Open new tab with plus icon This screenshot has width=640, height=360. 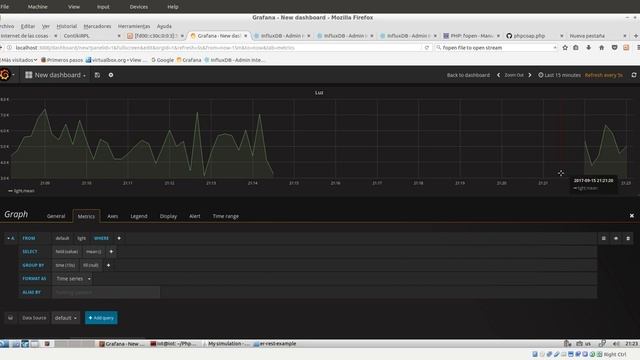(x=636, y=36)
